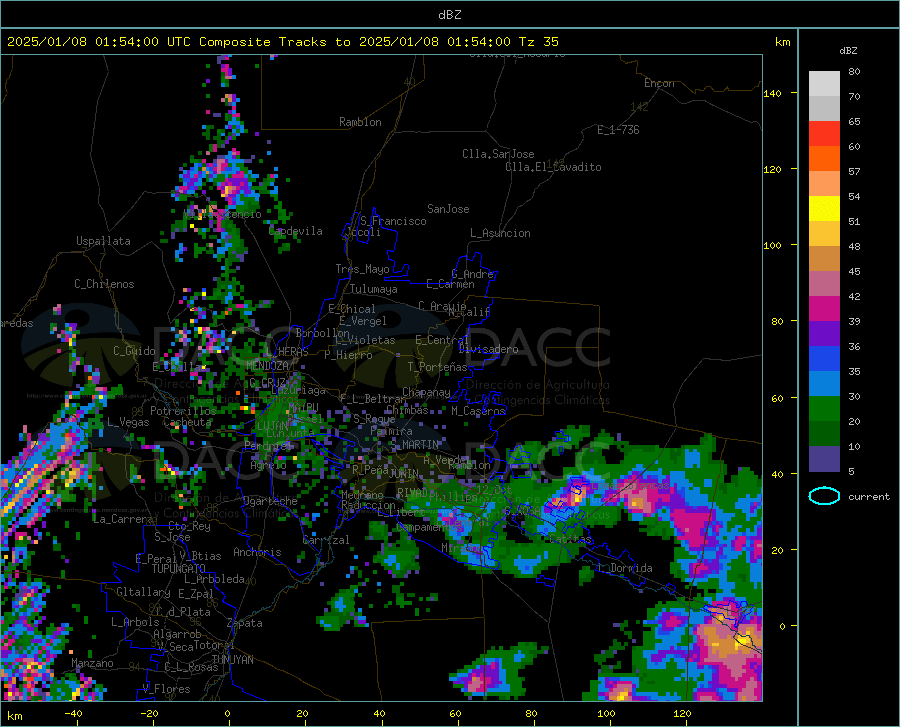This screenshot has height=727, width=900.
Task: Click the 'Clla.SanJose' map label
Action: (498, 154)
